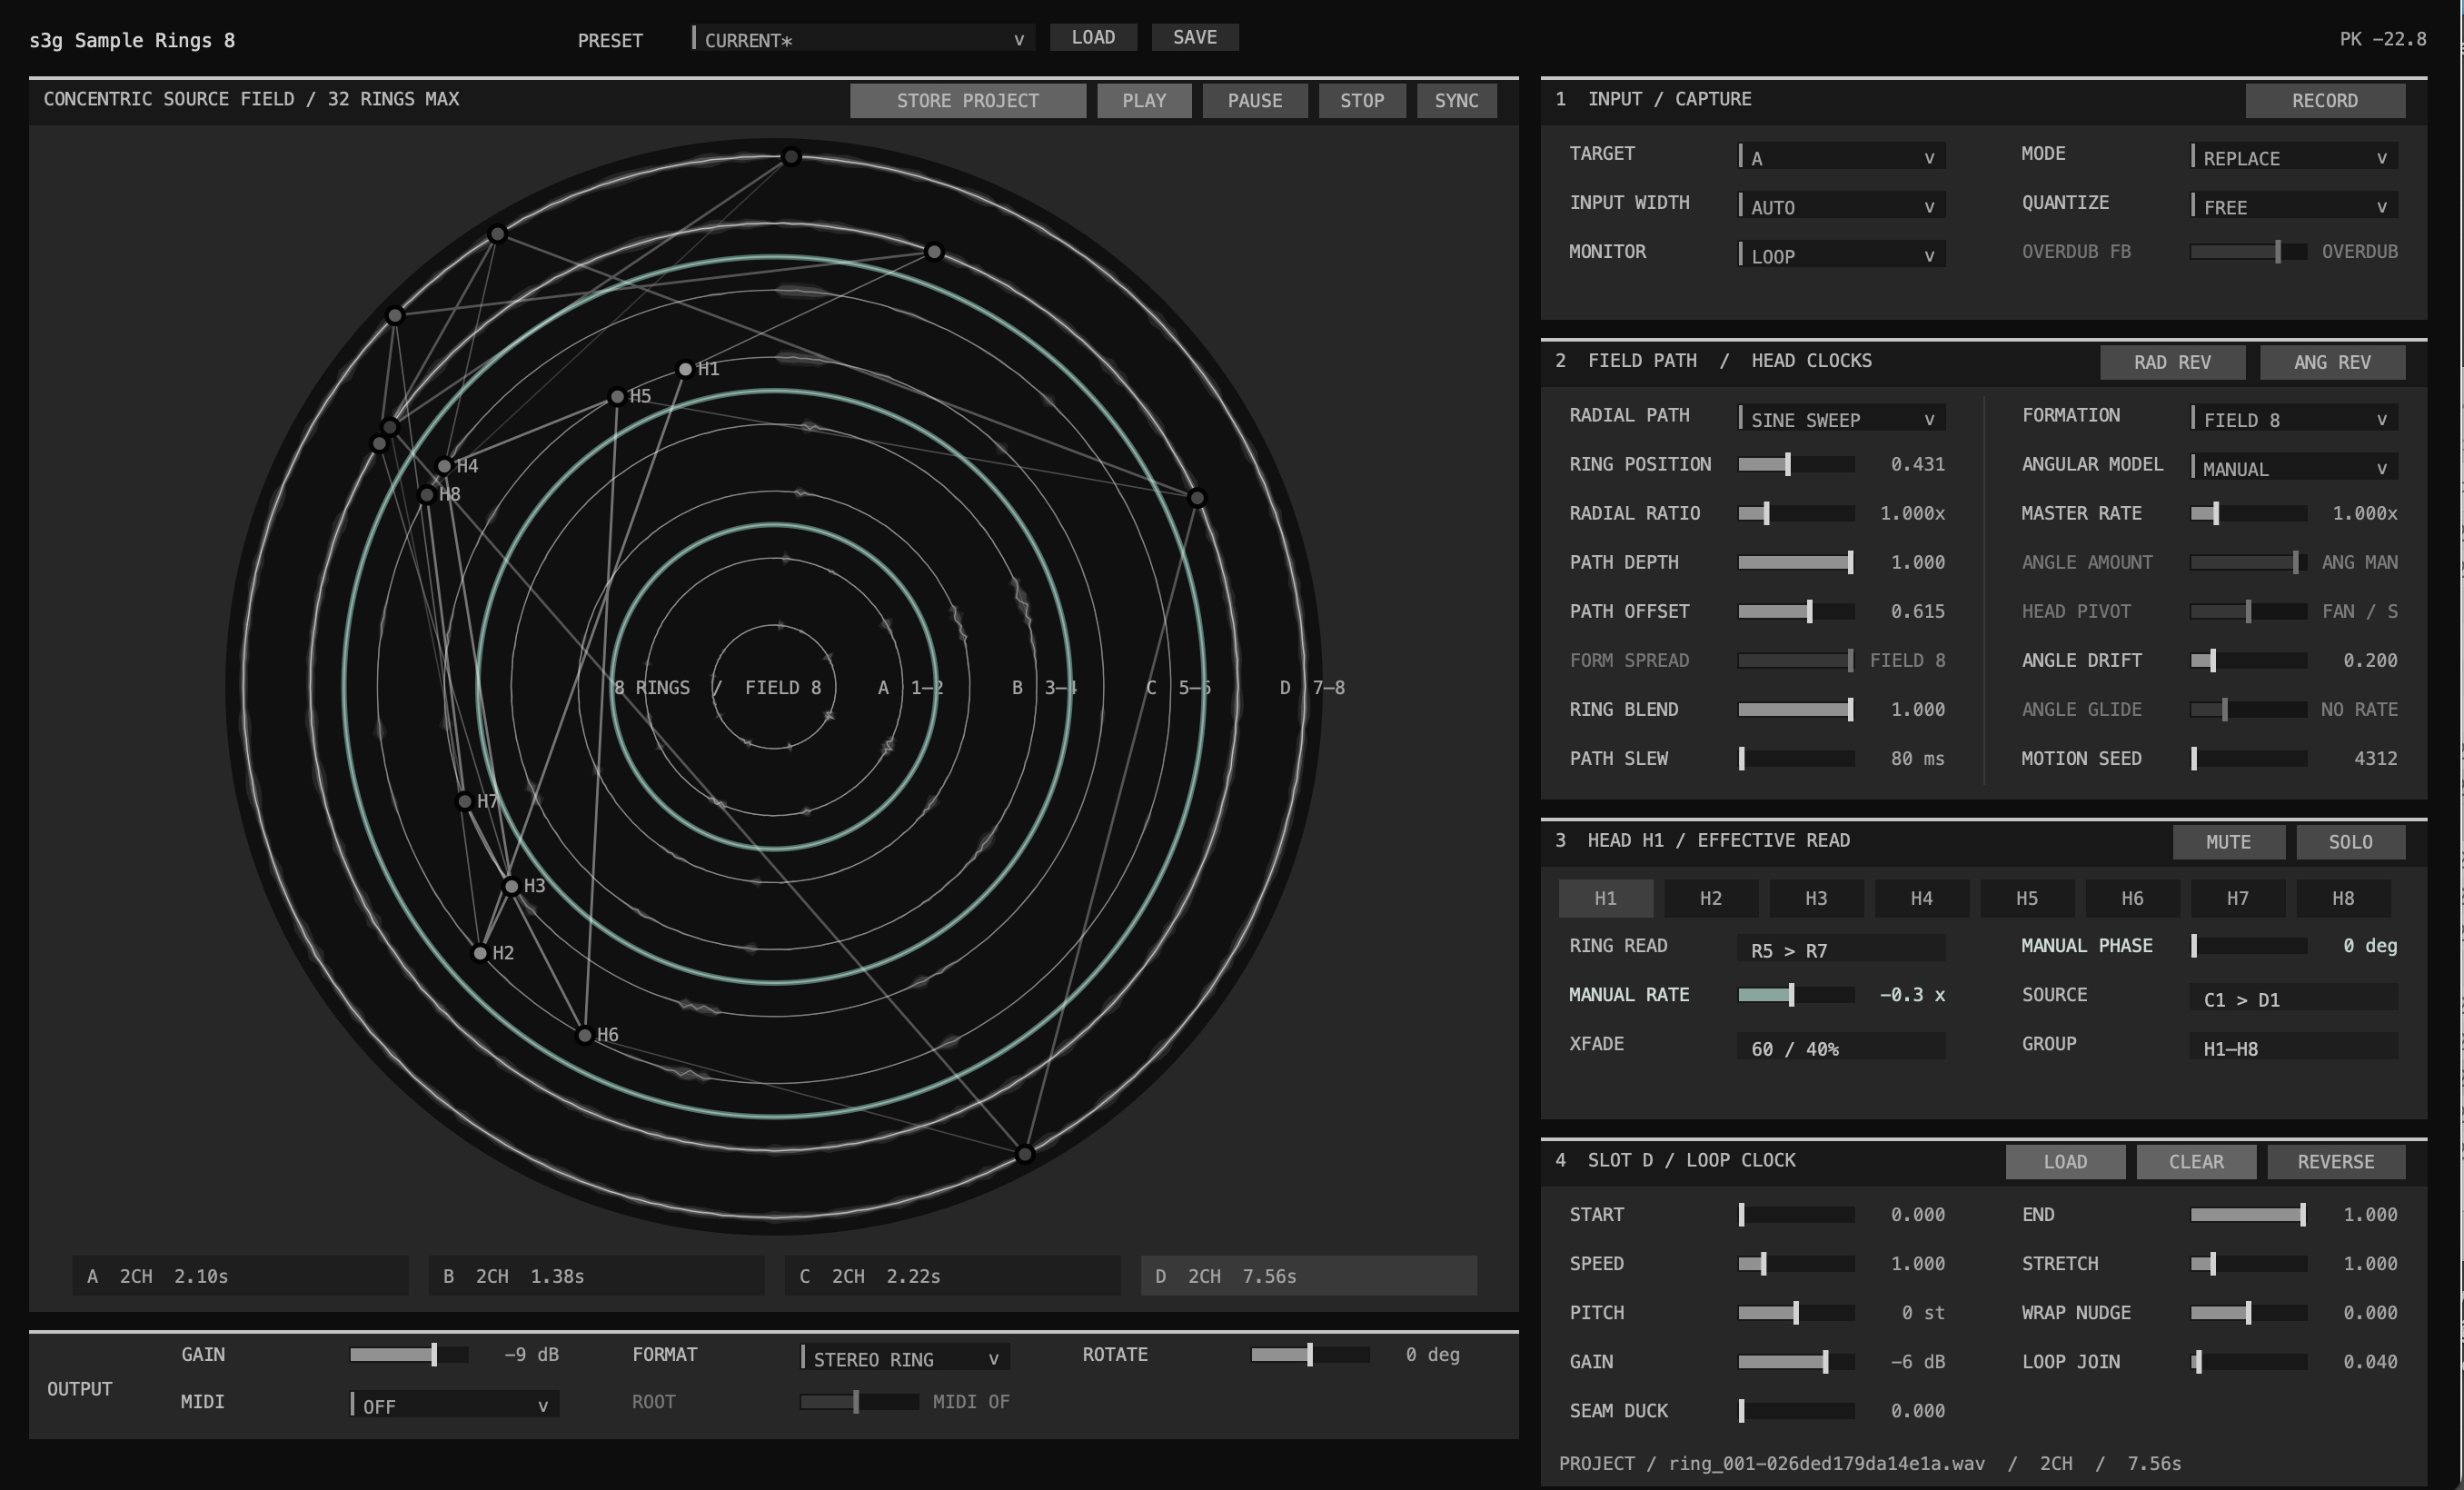Select sample slot A 2CH 2.10s
The image size is (2464, 1490).
240,1276
